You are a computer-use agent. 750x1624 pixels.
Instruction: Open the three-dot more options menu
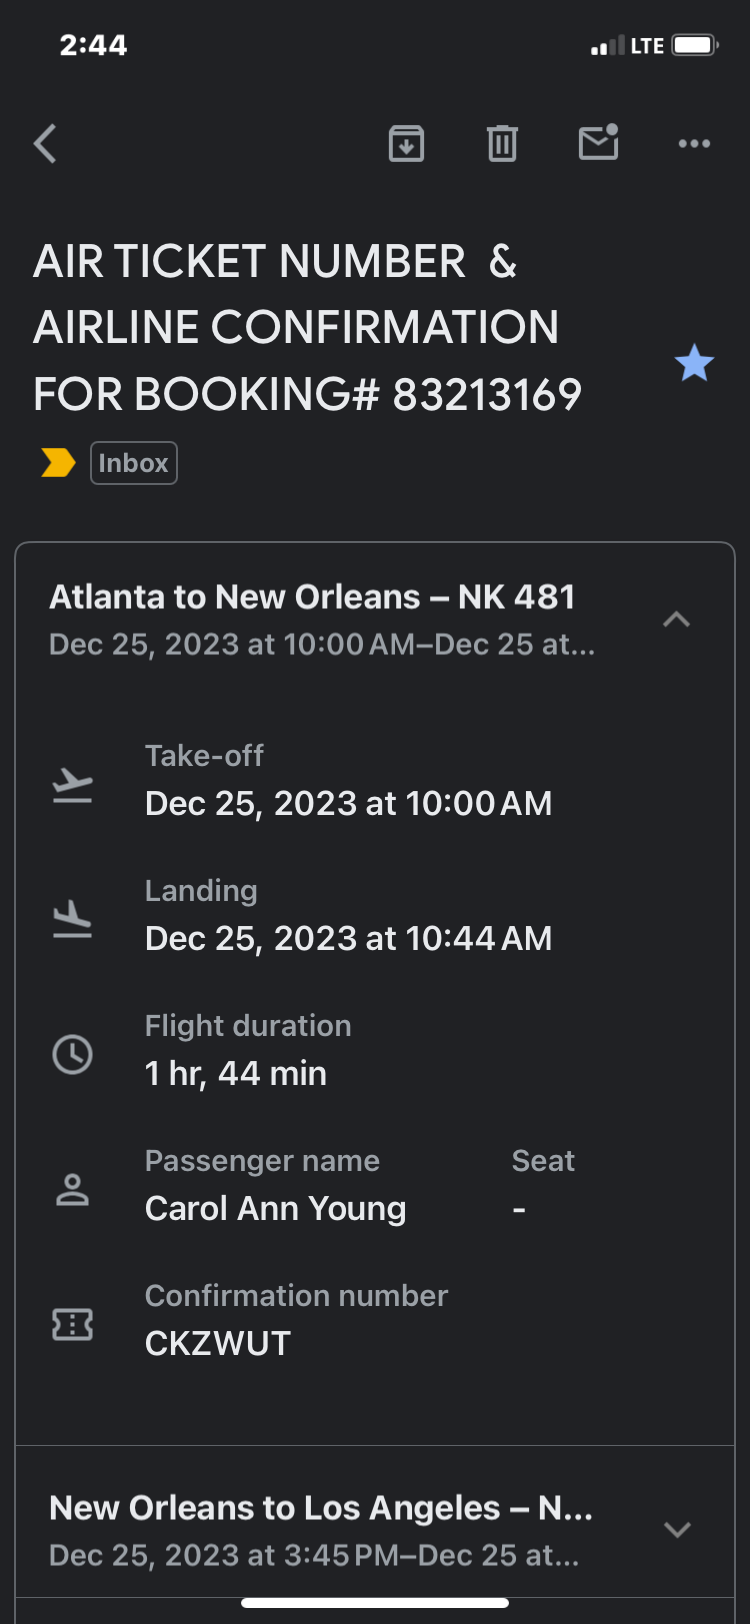click(694, 144)
